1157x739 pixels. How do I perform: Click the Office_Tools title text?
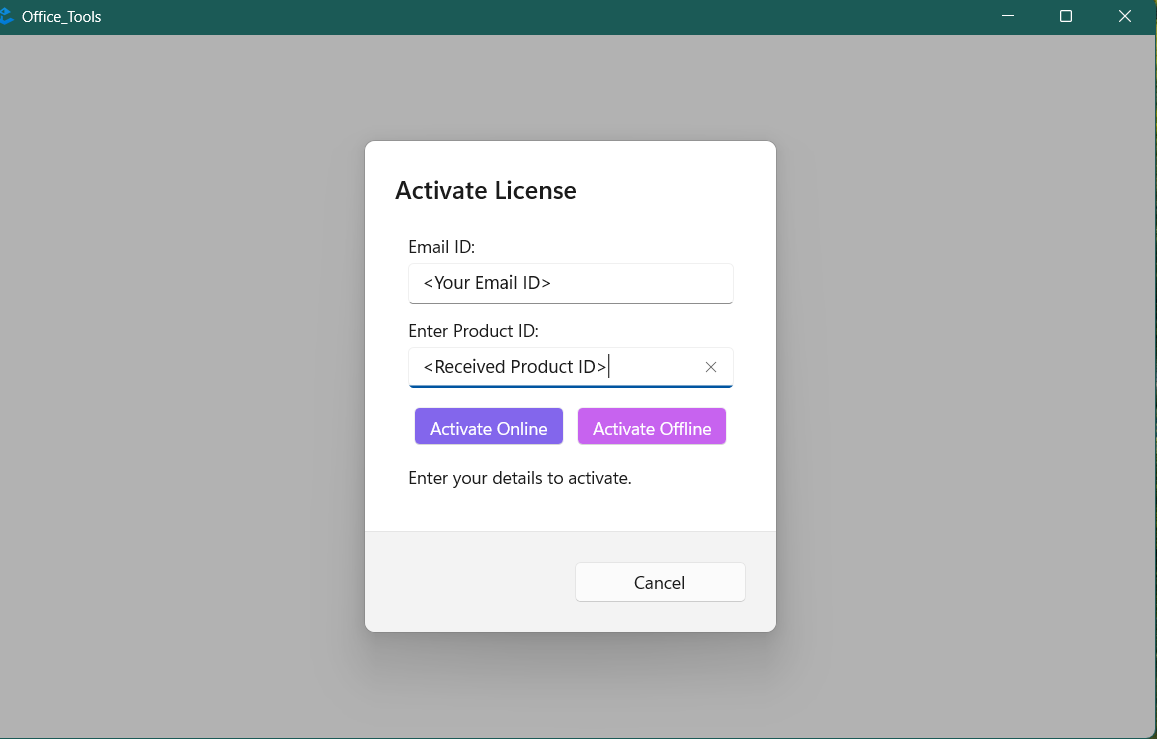tap(61, 17)
